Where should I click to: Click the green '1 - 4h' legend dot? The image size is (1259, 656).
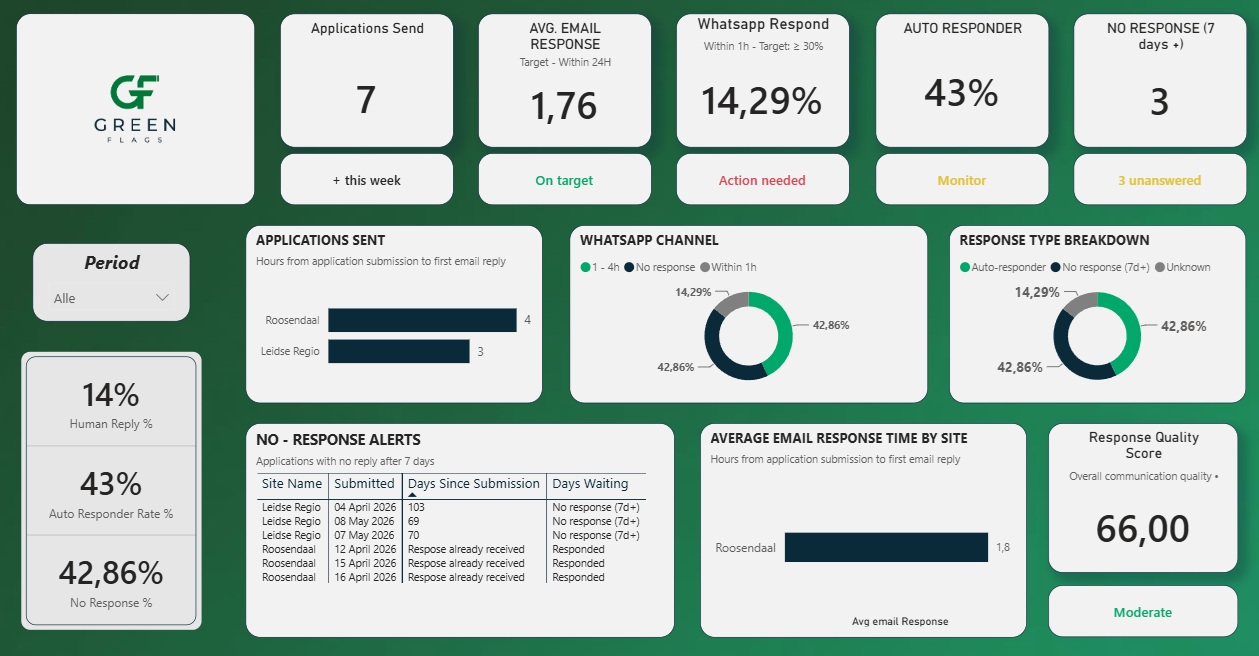(x=585, y=267)
